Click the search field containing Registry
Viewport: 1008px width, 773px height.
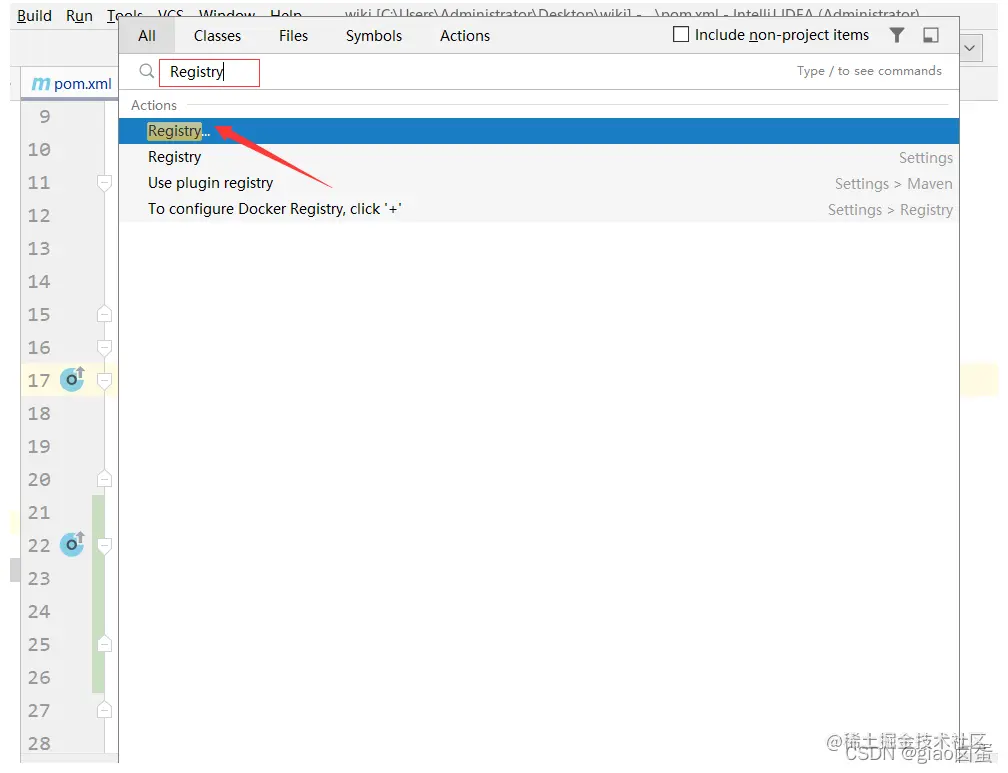(209, 72)
